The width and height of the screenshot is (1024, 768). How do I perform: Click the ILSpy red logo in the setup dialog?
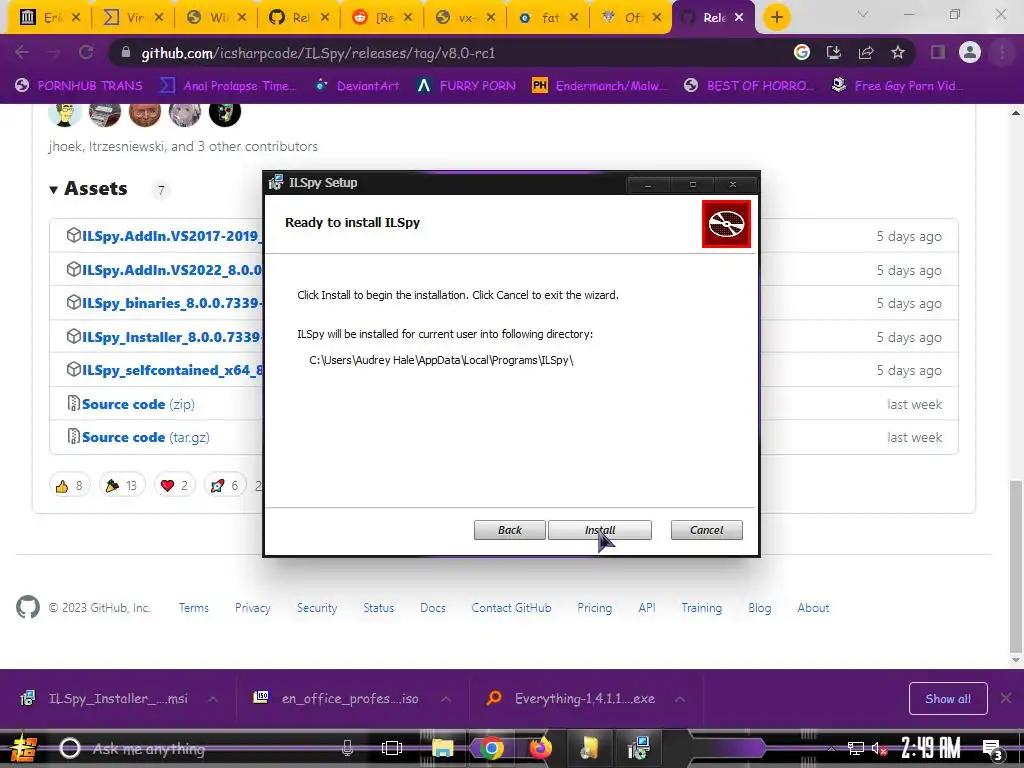(x=726, y=224)
